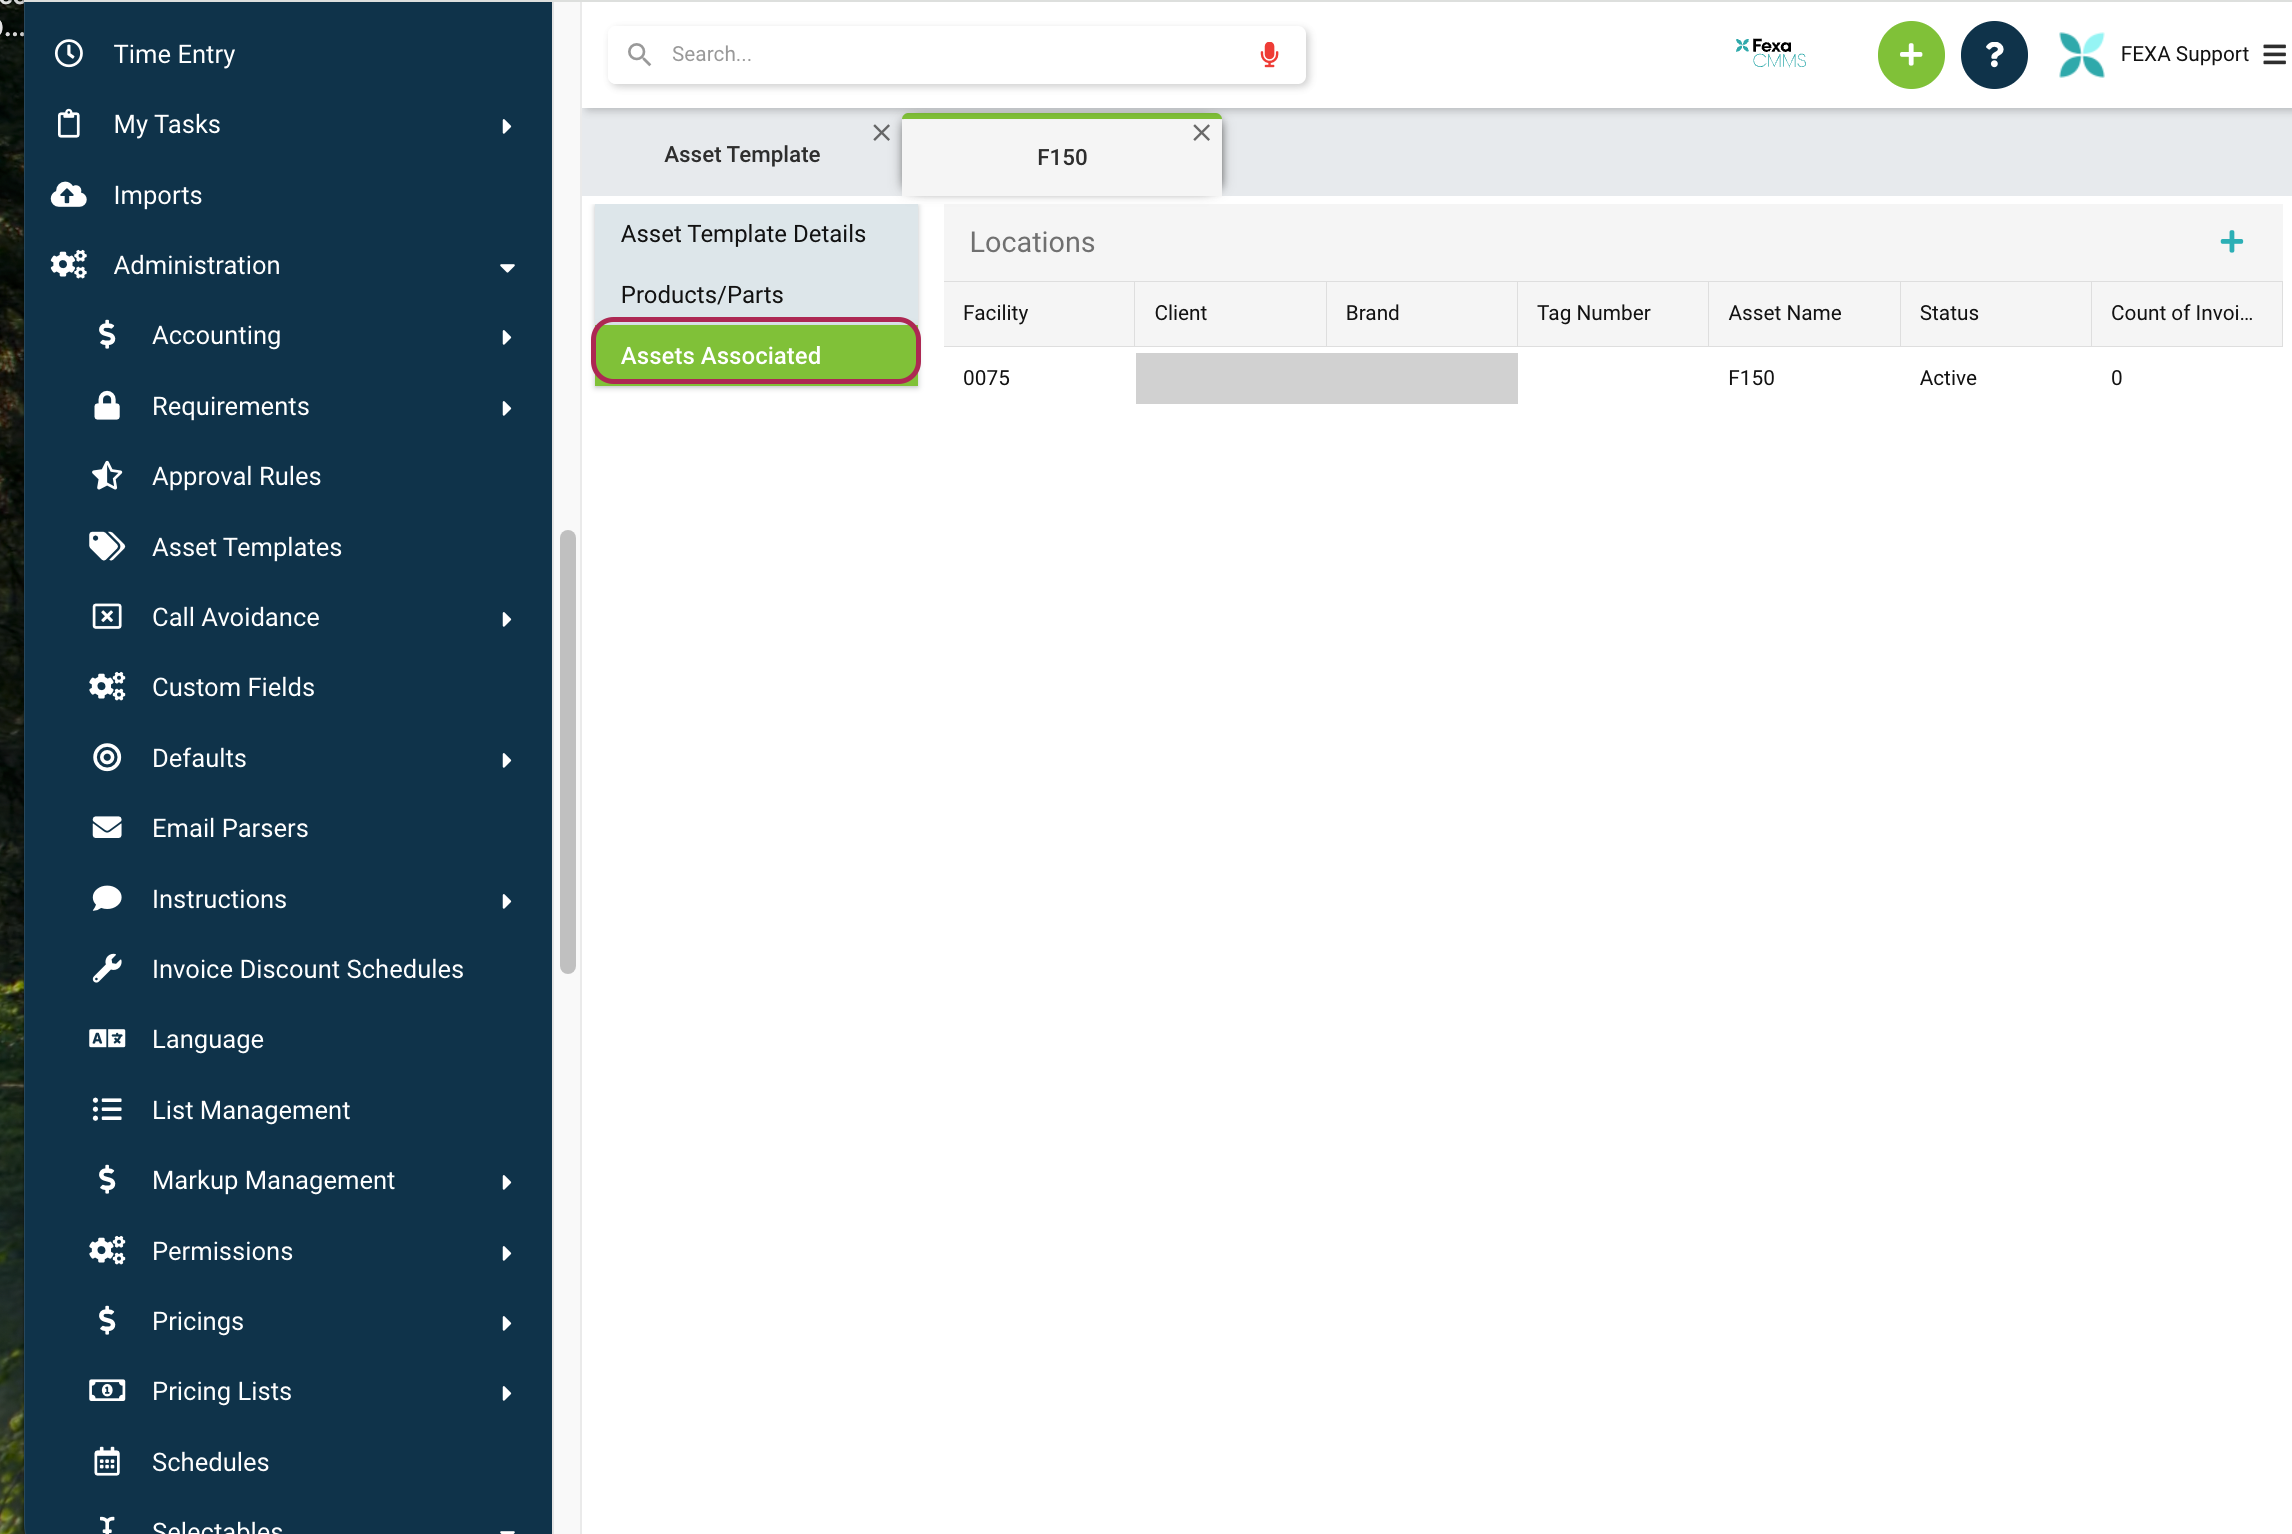
Task: Expand the Permissions submenu arrow
Action: point(507,1253)
